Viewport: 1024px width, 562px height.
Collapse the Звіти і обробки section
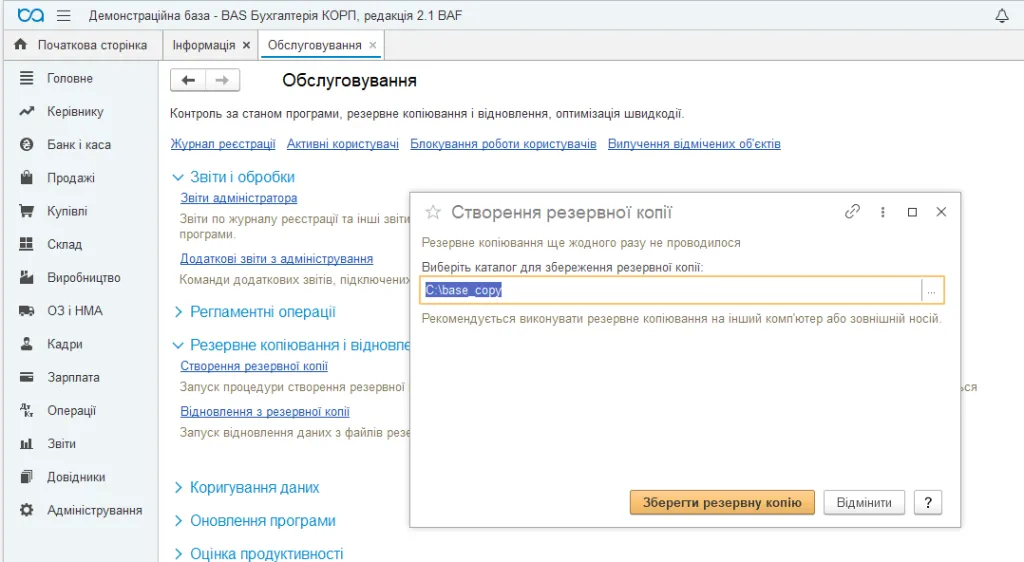pos(178,178)
